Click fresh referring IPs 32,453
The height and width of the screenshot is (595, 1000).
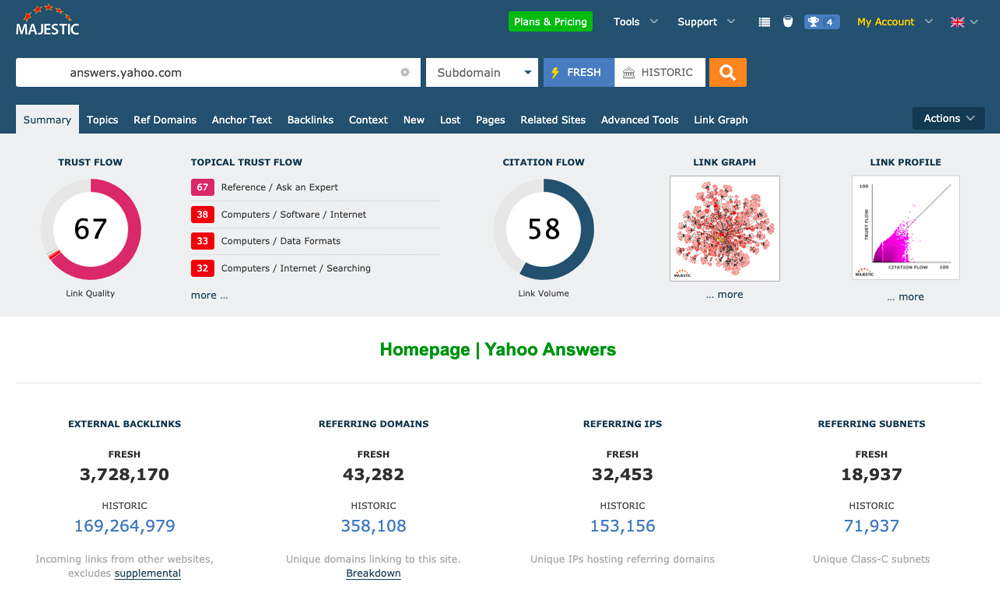tap(622, 474)
